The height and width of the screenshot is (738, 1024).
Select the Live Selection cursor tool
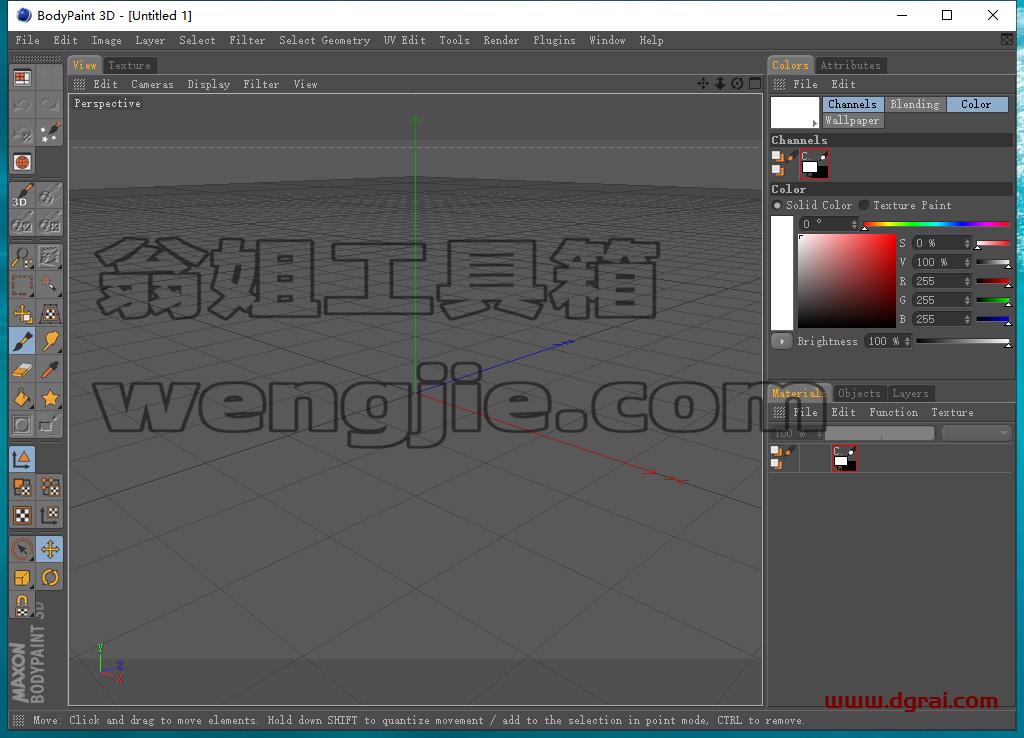pos(22,549)
